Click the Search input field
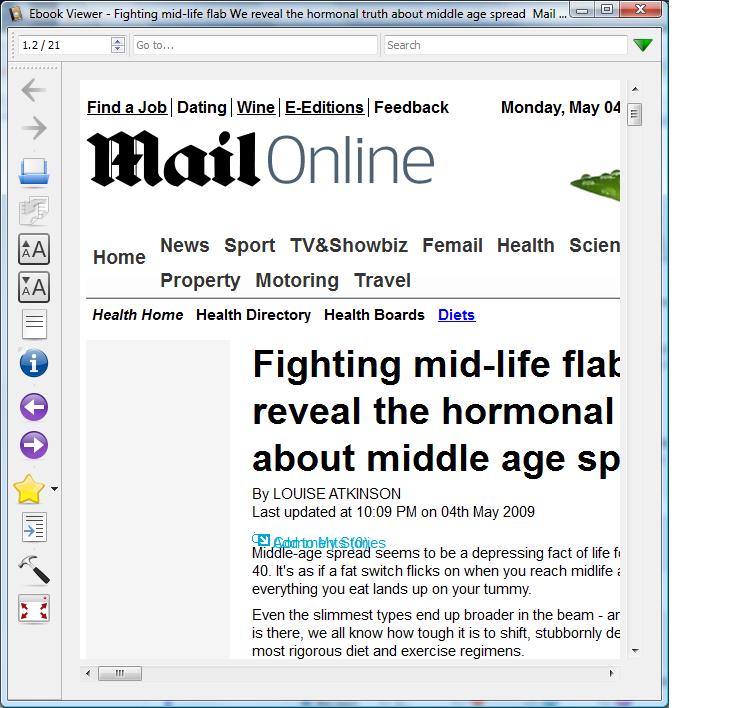Screen dimensions: 749x708 pos(505,45)
